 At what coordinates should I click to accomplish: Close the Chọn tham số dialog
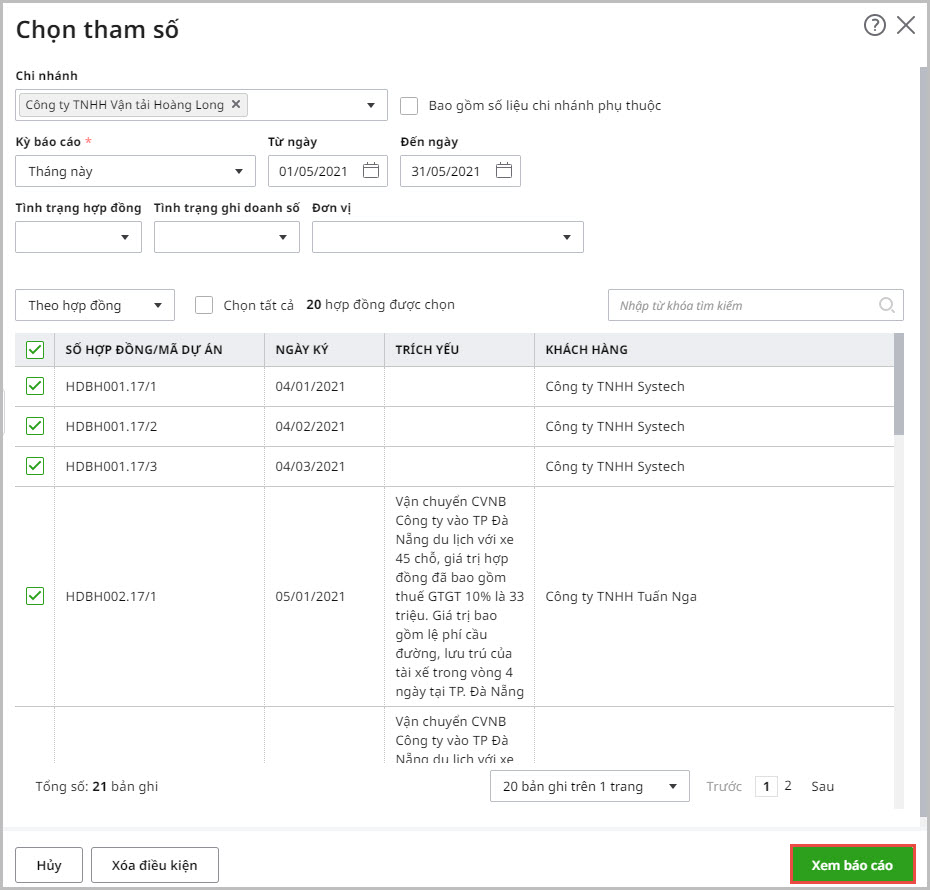906,26
